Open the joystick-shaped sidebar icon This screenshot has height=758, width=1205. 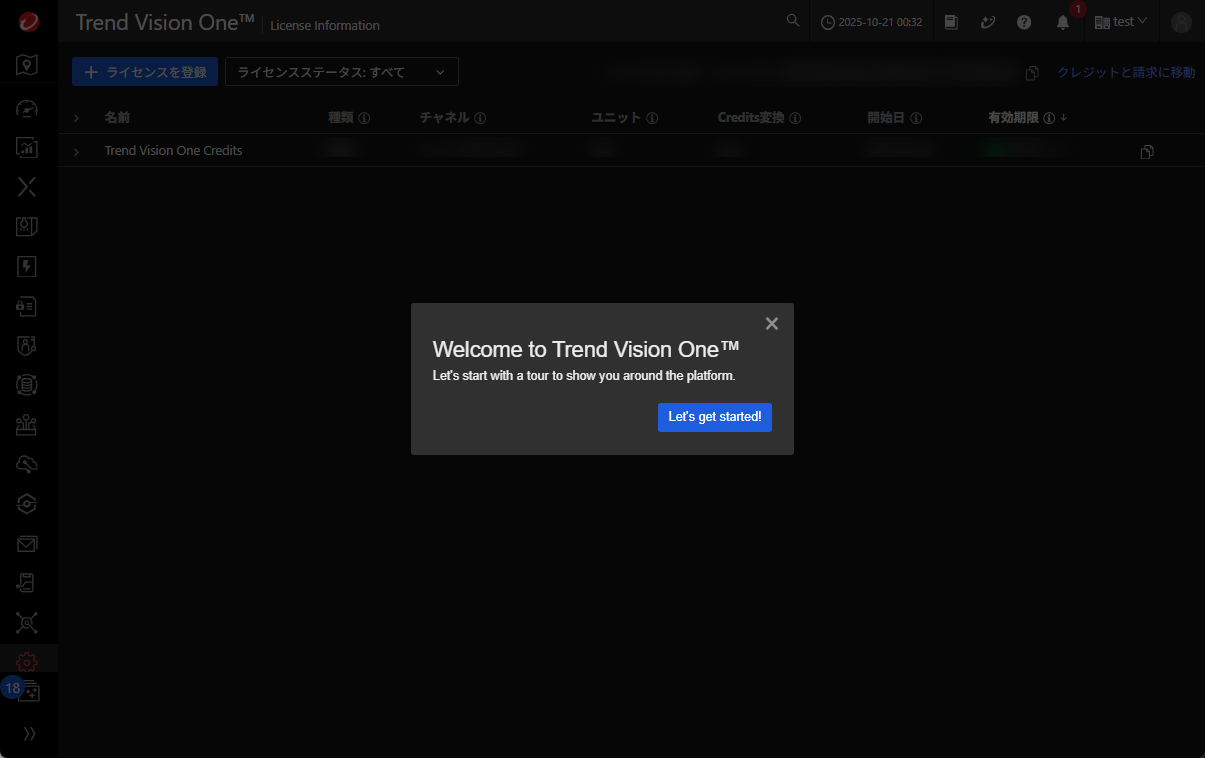click(28, 425)
